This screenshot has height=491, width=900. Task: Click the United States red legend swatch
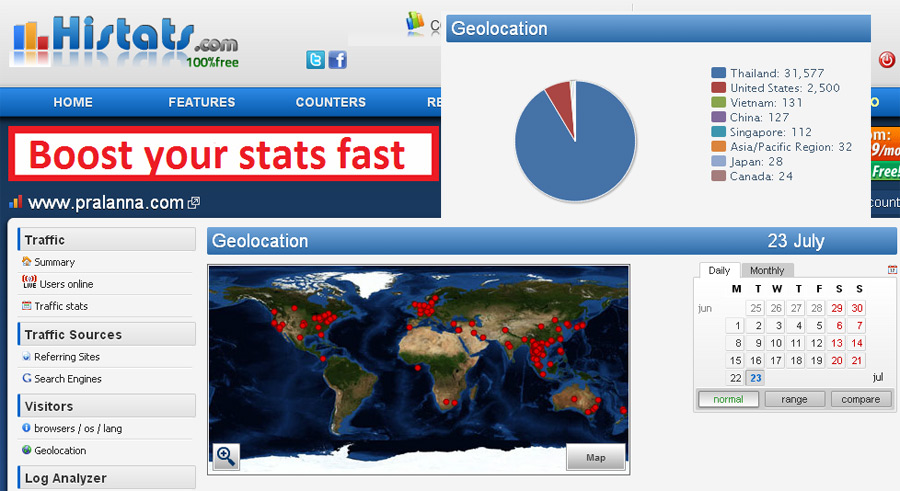click(719, 88)
